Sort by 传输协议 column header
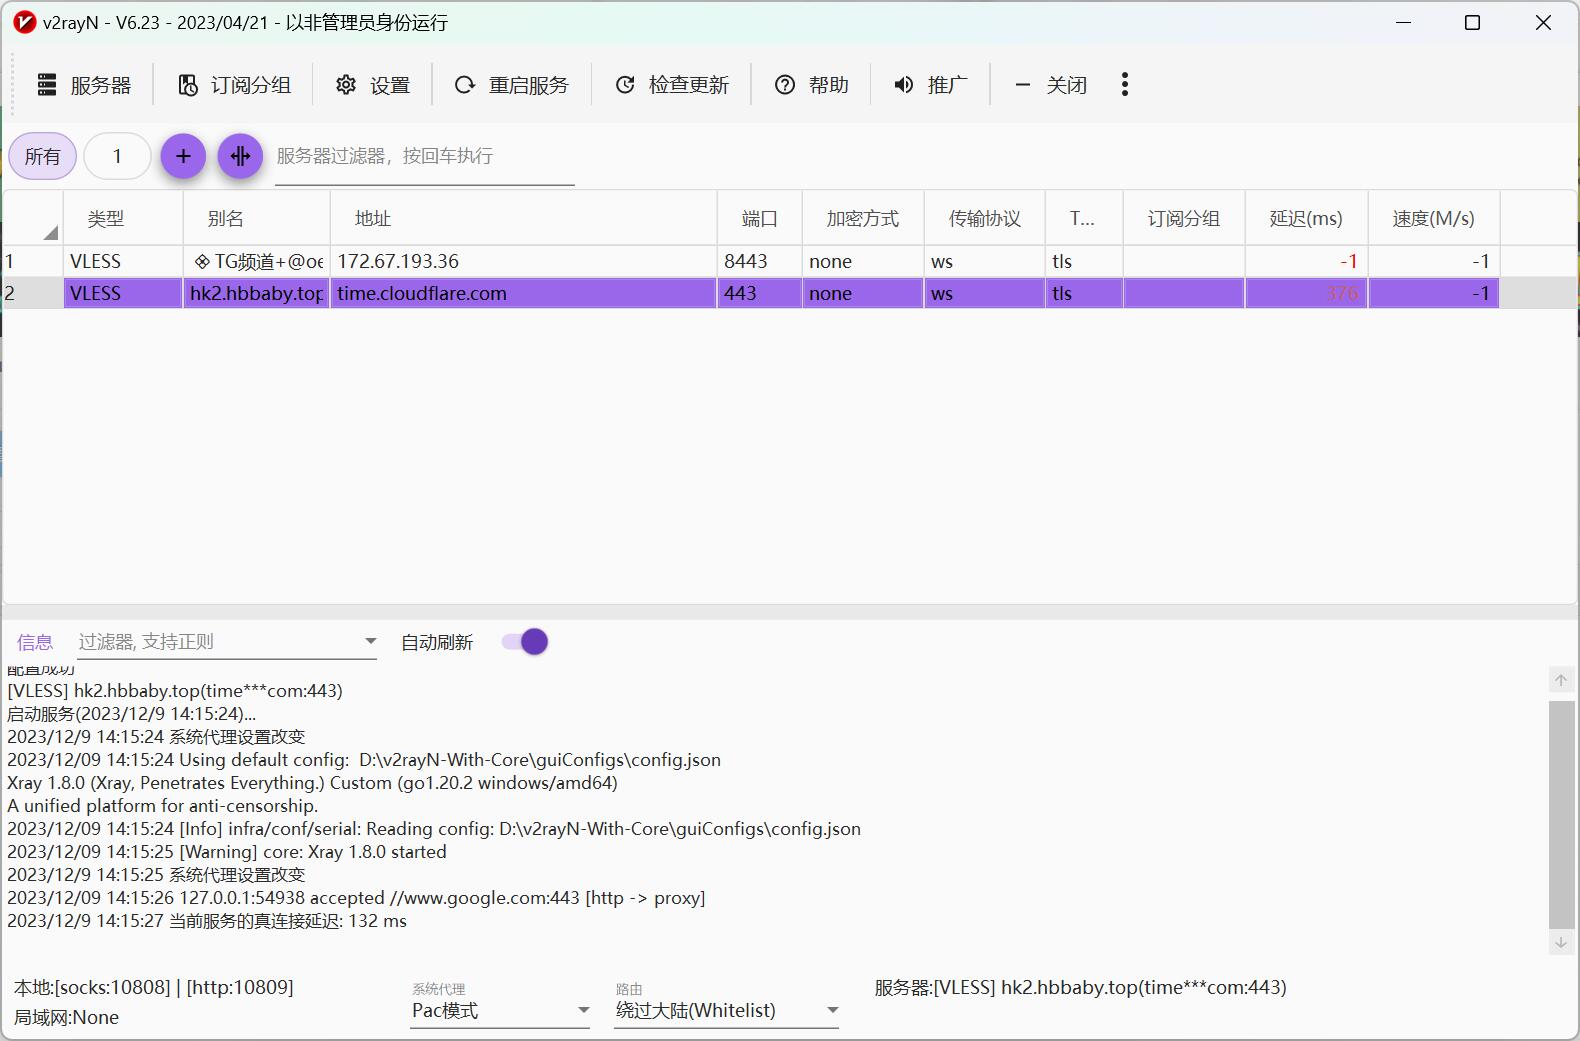 [x=985, y=219]
